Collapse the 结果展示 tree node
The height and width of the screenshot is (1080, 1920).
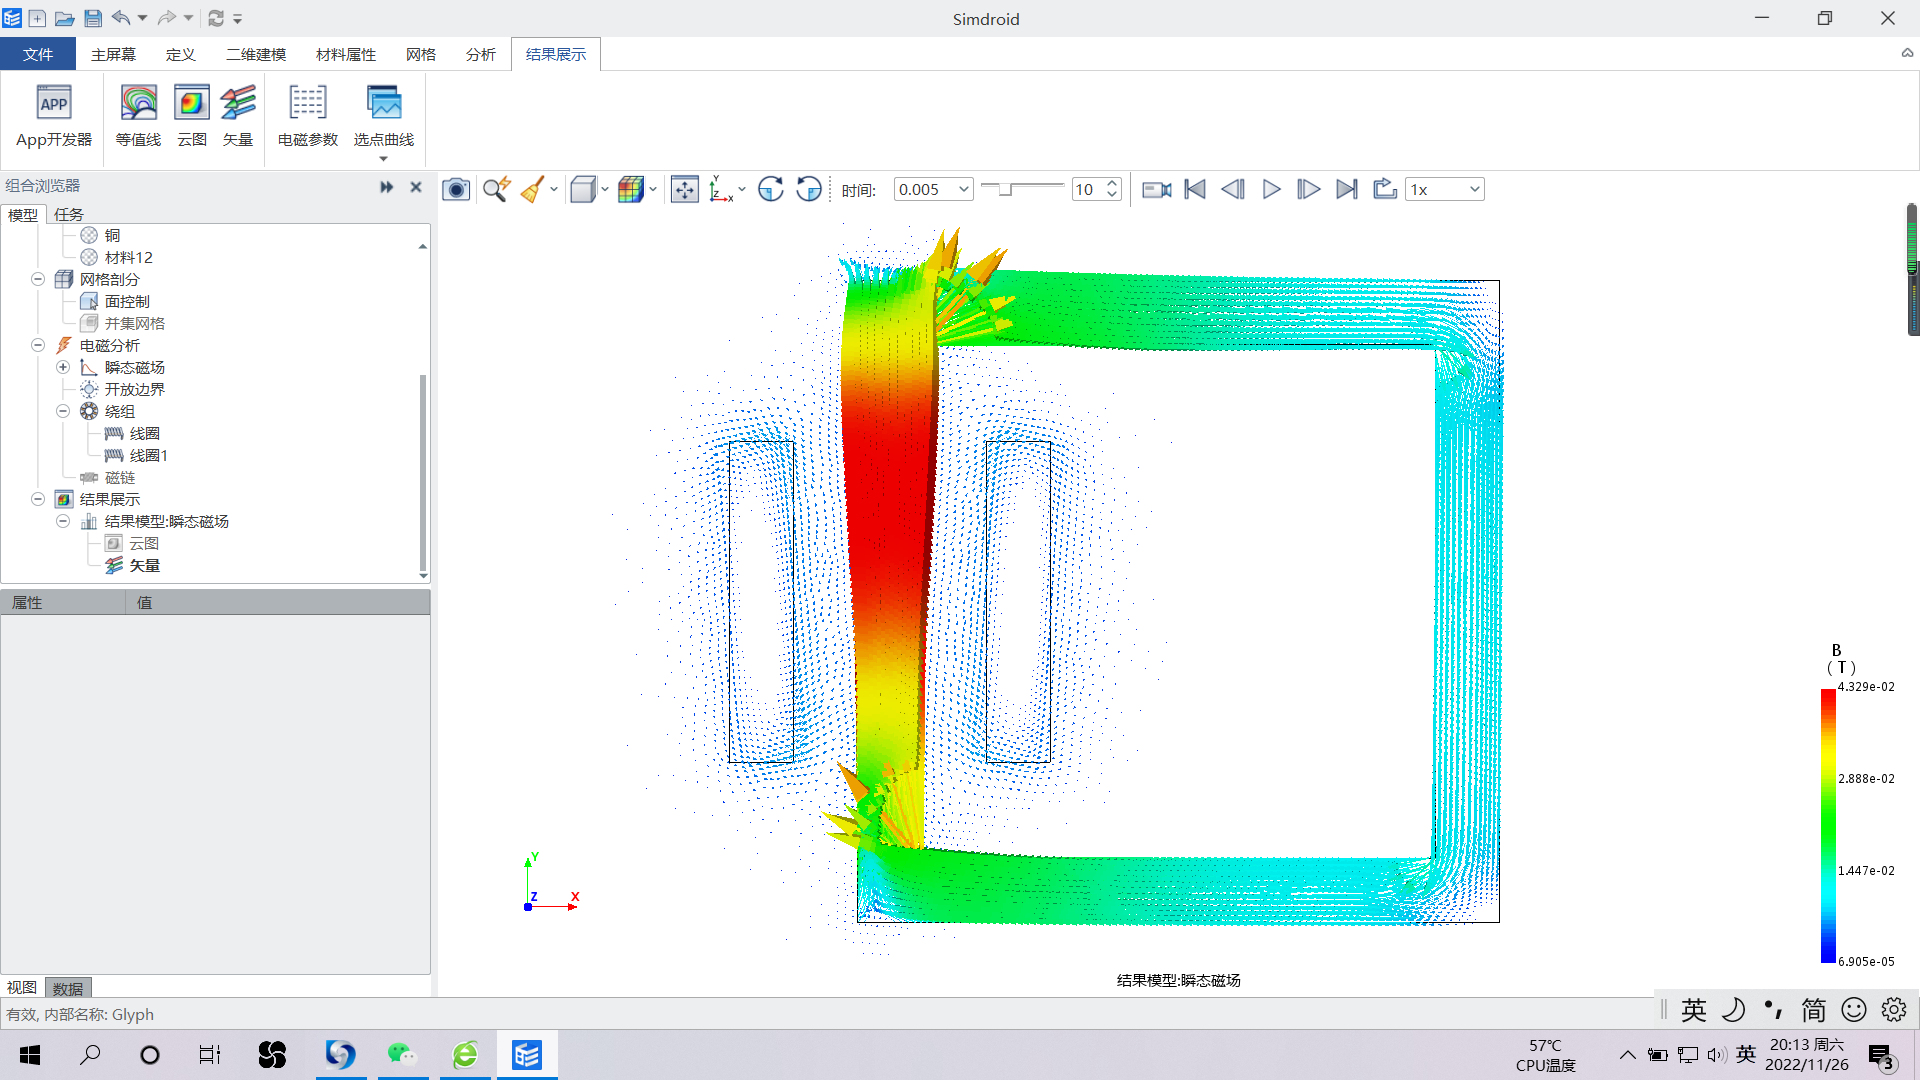click(x=38, y=499)
